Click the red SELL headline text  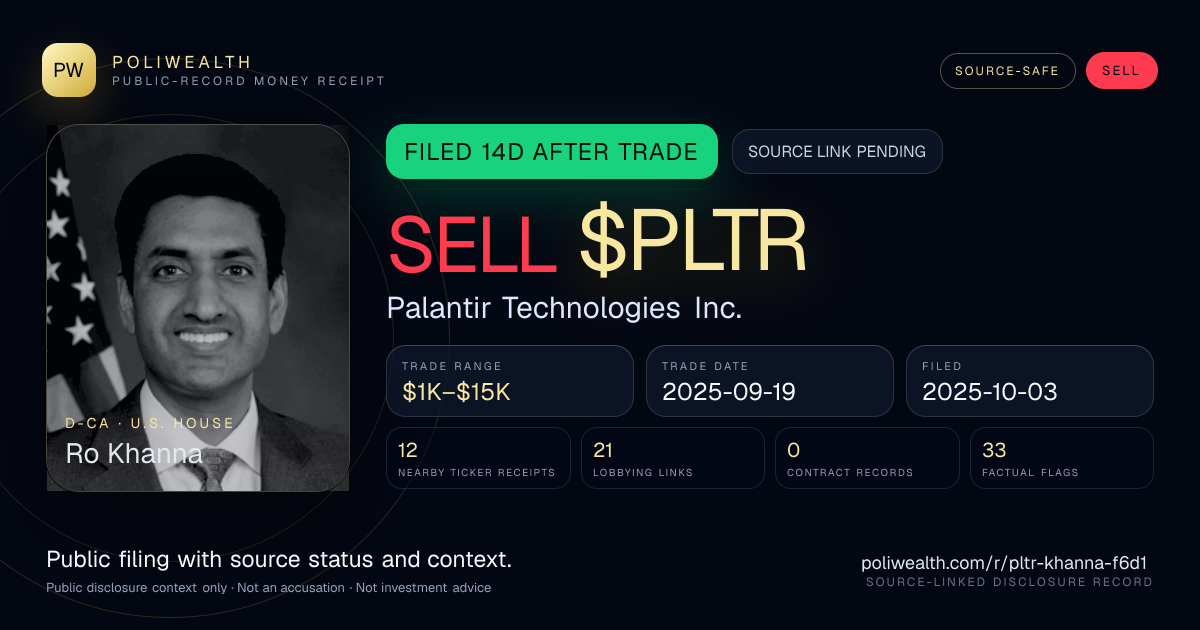[x=472, y=243]
